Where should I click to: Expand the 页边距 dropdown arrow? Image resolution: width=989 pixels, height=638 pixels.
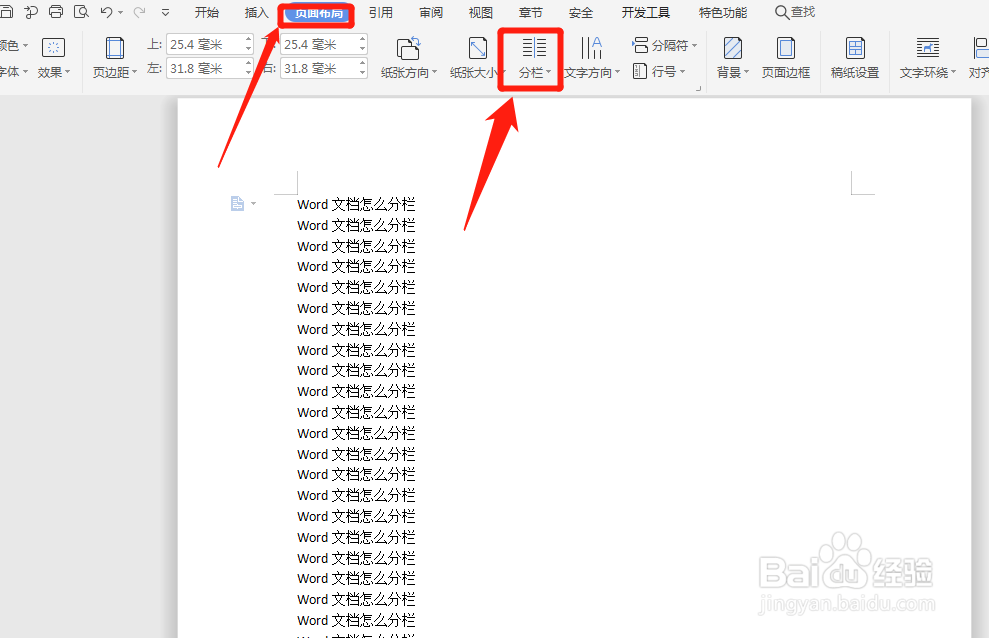pos(134,72)
